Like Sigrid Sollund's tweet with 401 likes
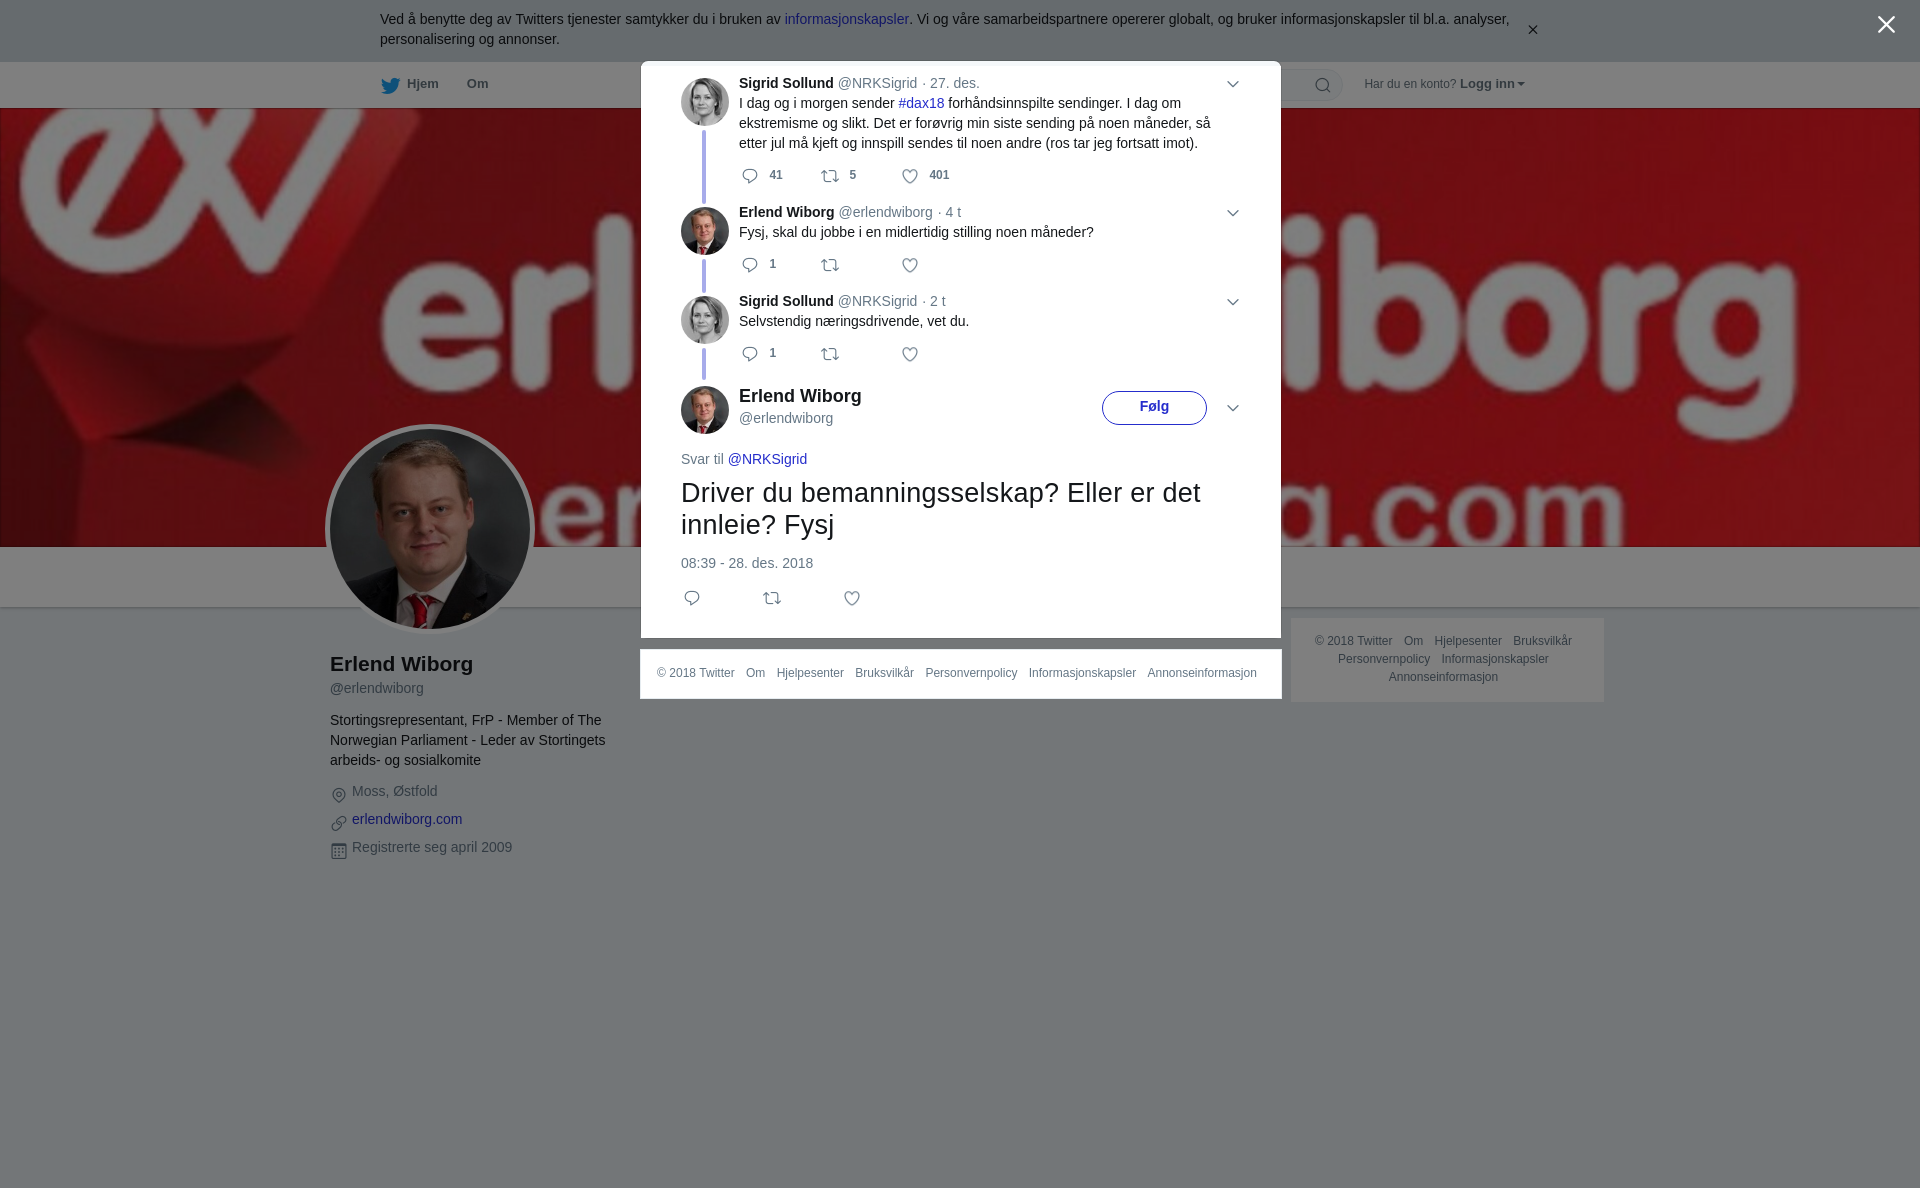Image resolution: width=1920 pixels, height=1188 pixels. 910,176
